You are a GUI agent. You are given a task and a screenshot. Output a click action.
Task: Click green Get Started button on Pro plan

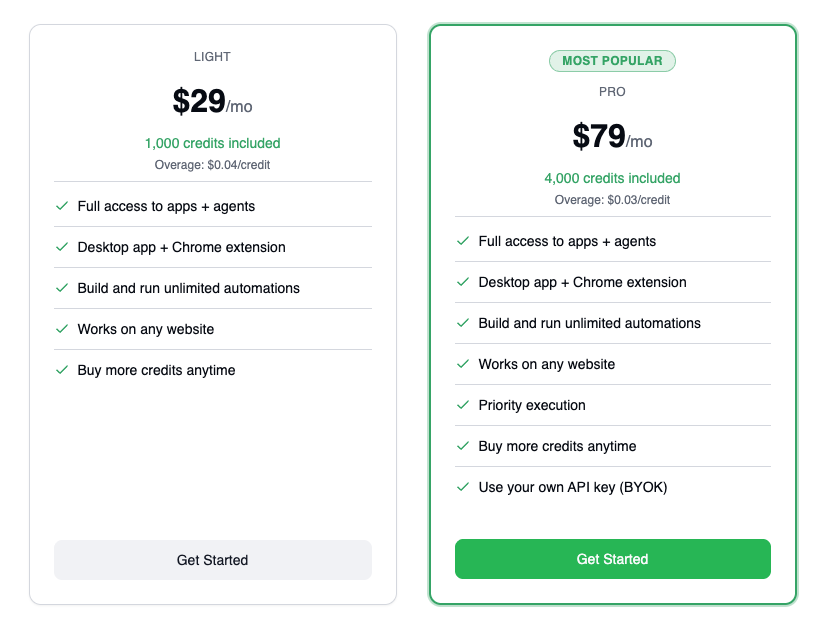pos(612,559)
